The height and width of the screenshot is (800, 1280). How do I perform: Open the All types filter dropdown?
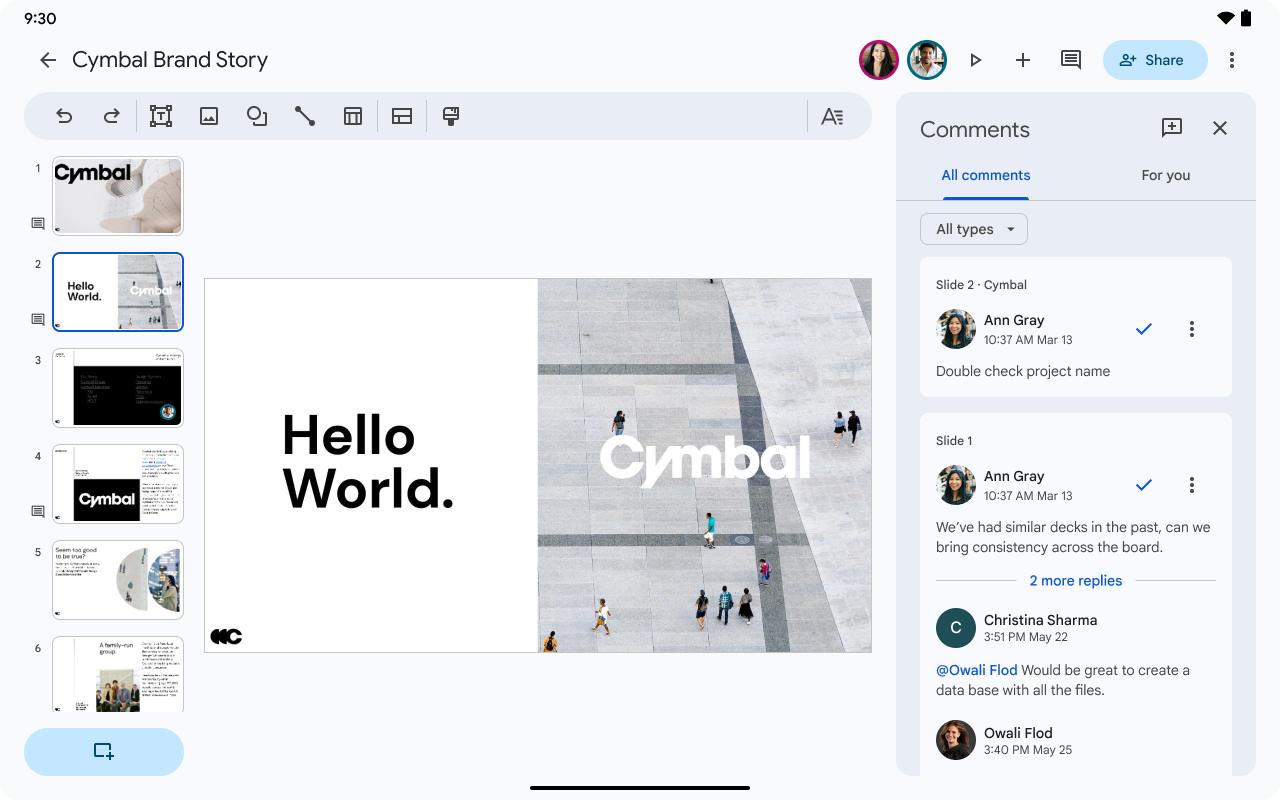[x=974, y=229]
